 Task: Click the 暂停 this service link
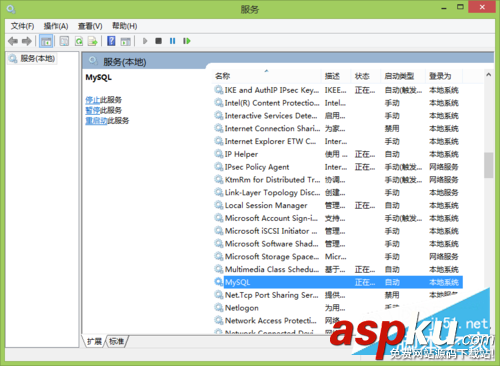(92, 110)
